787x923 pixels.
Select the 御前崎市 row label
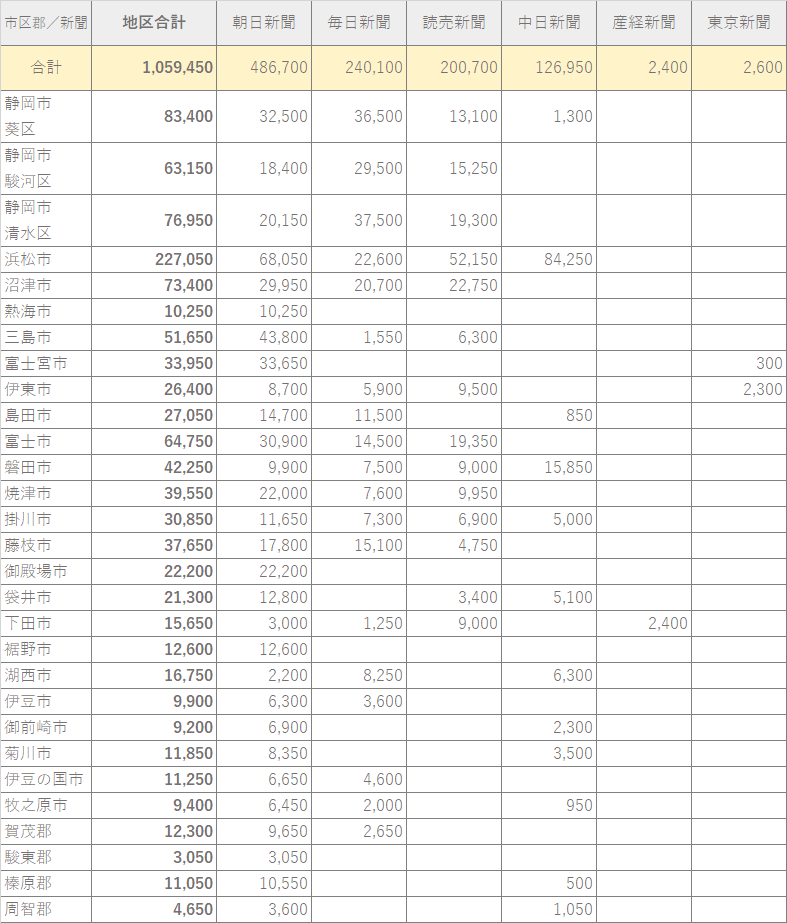tap(46, 728)
